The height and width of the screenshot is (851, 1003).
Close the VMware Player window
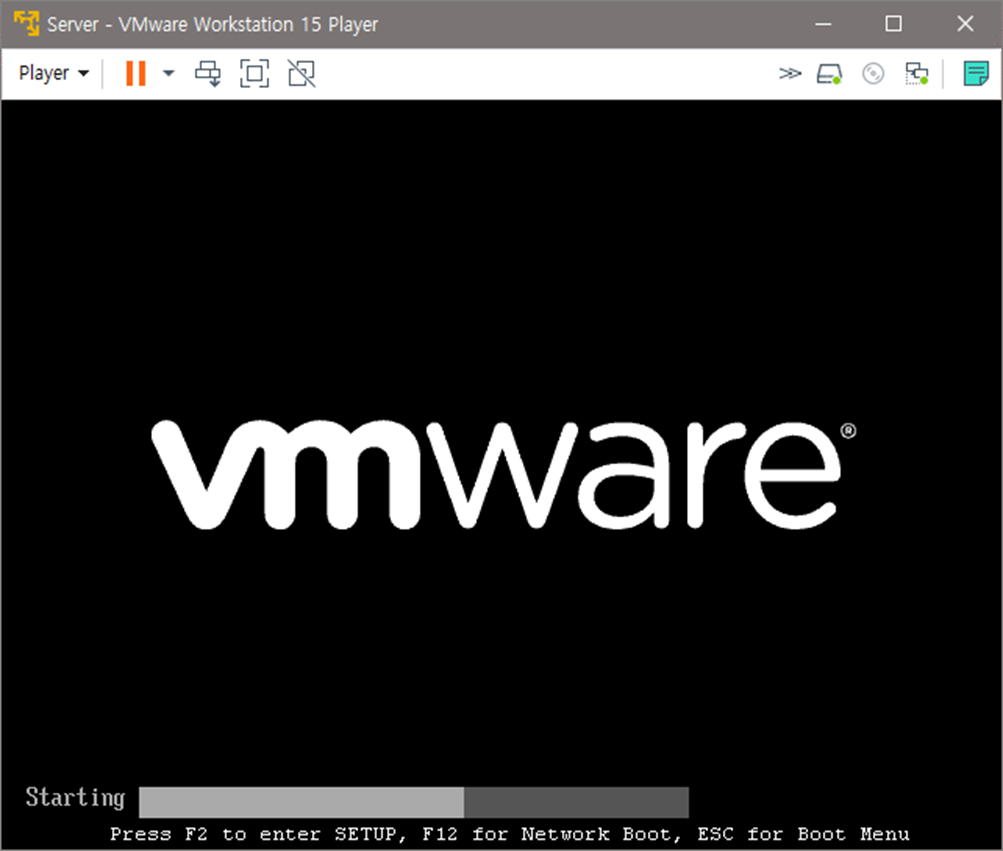(964, 22)
